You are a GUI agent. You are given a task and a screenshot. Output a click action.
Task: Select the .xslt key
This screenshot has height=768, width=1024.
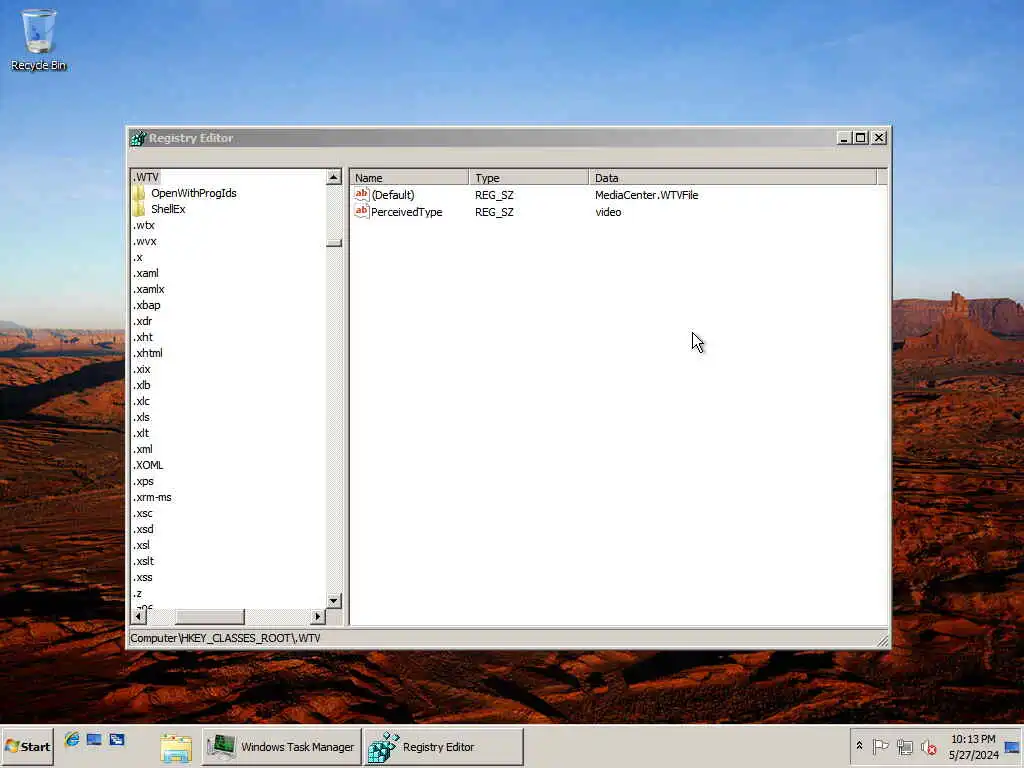point(144,561)
